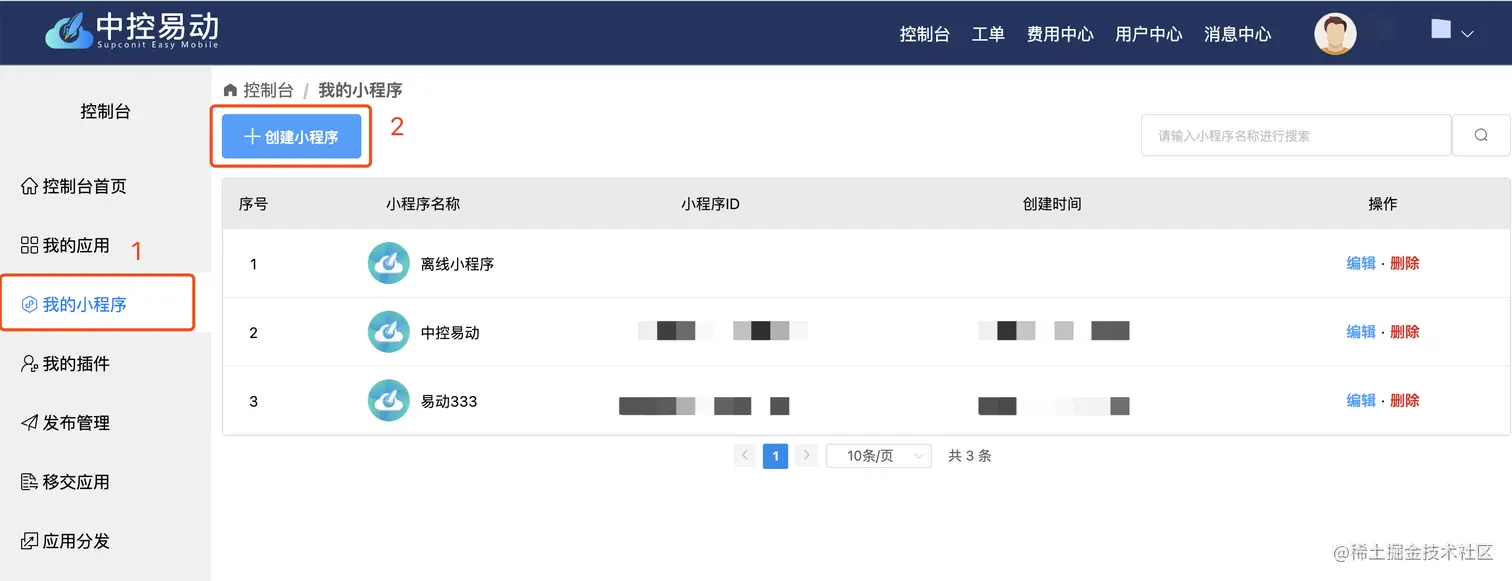Click 易动333 app icon in row 3
Image resolution: width=1512 pixels, height=581 pixels.
pos(388,401)
